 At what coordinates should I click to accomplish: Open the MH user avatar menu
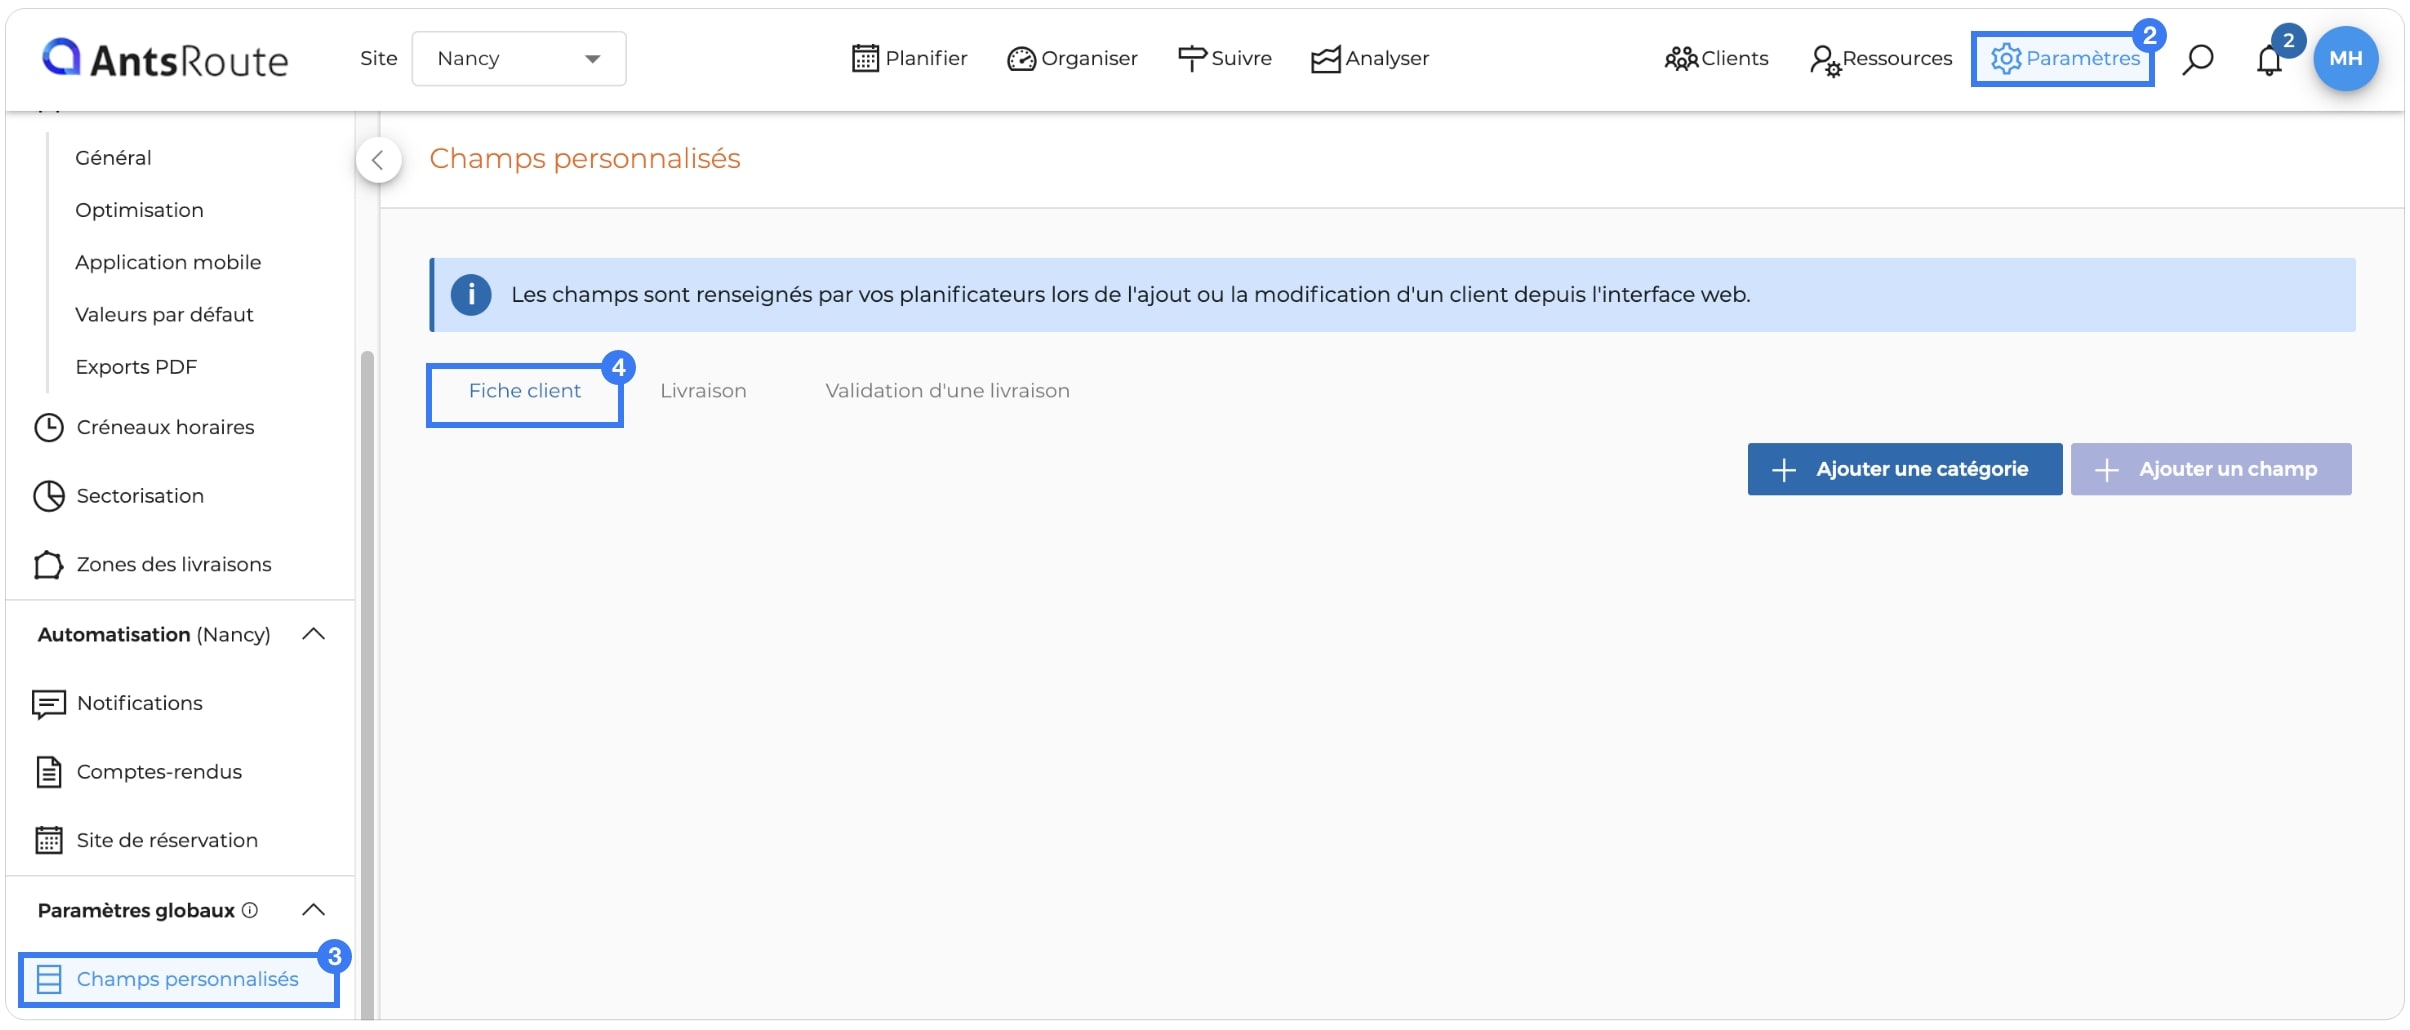[x=2346, y=58]
